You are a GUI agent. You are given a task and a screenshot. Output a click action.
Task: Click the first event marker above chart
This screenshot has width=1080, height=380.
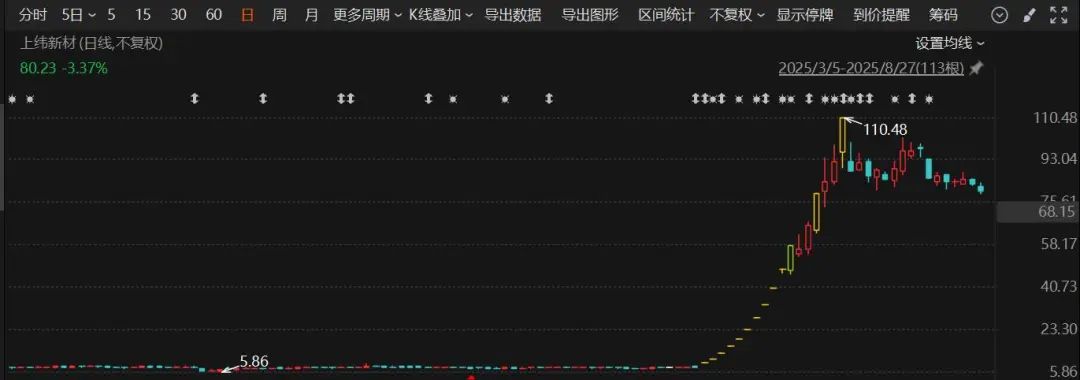click(12, 99)
